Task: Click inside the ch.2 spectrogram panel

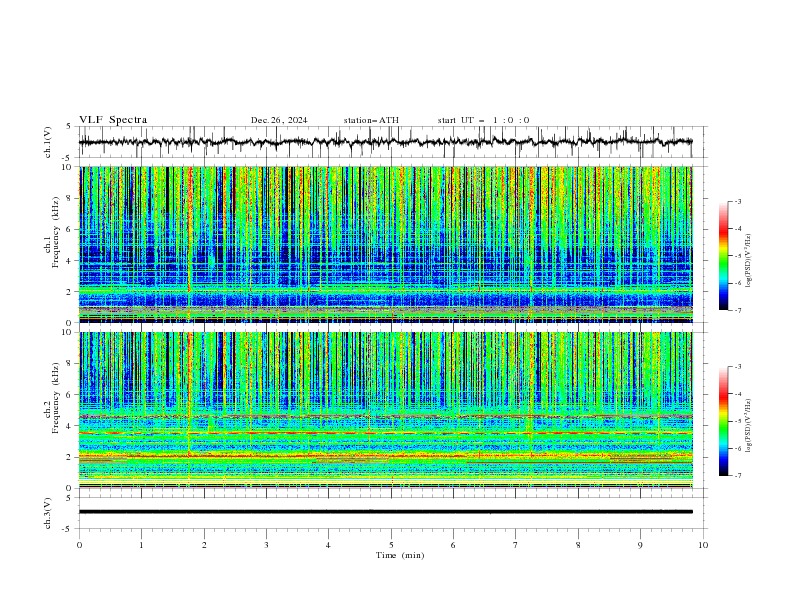Action: [x=386, y=410]
